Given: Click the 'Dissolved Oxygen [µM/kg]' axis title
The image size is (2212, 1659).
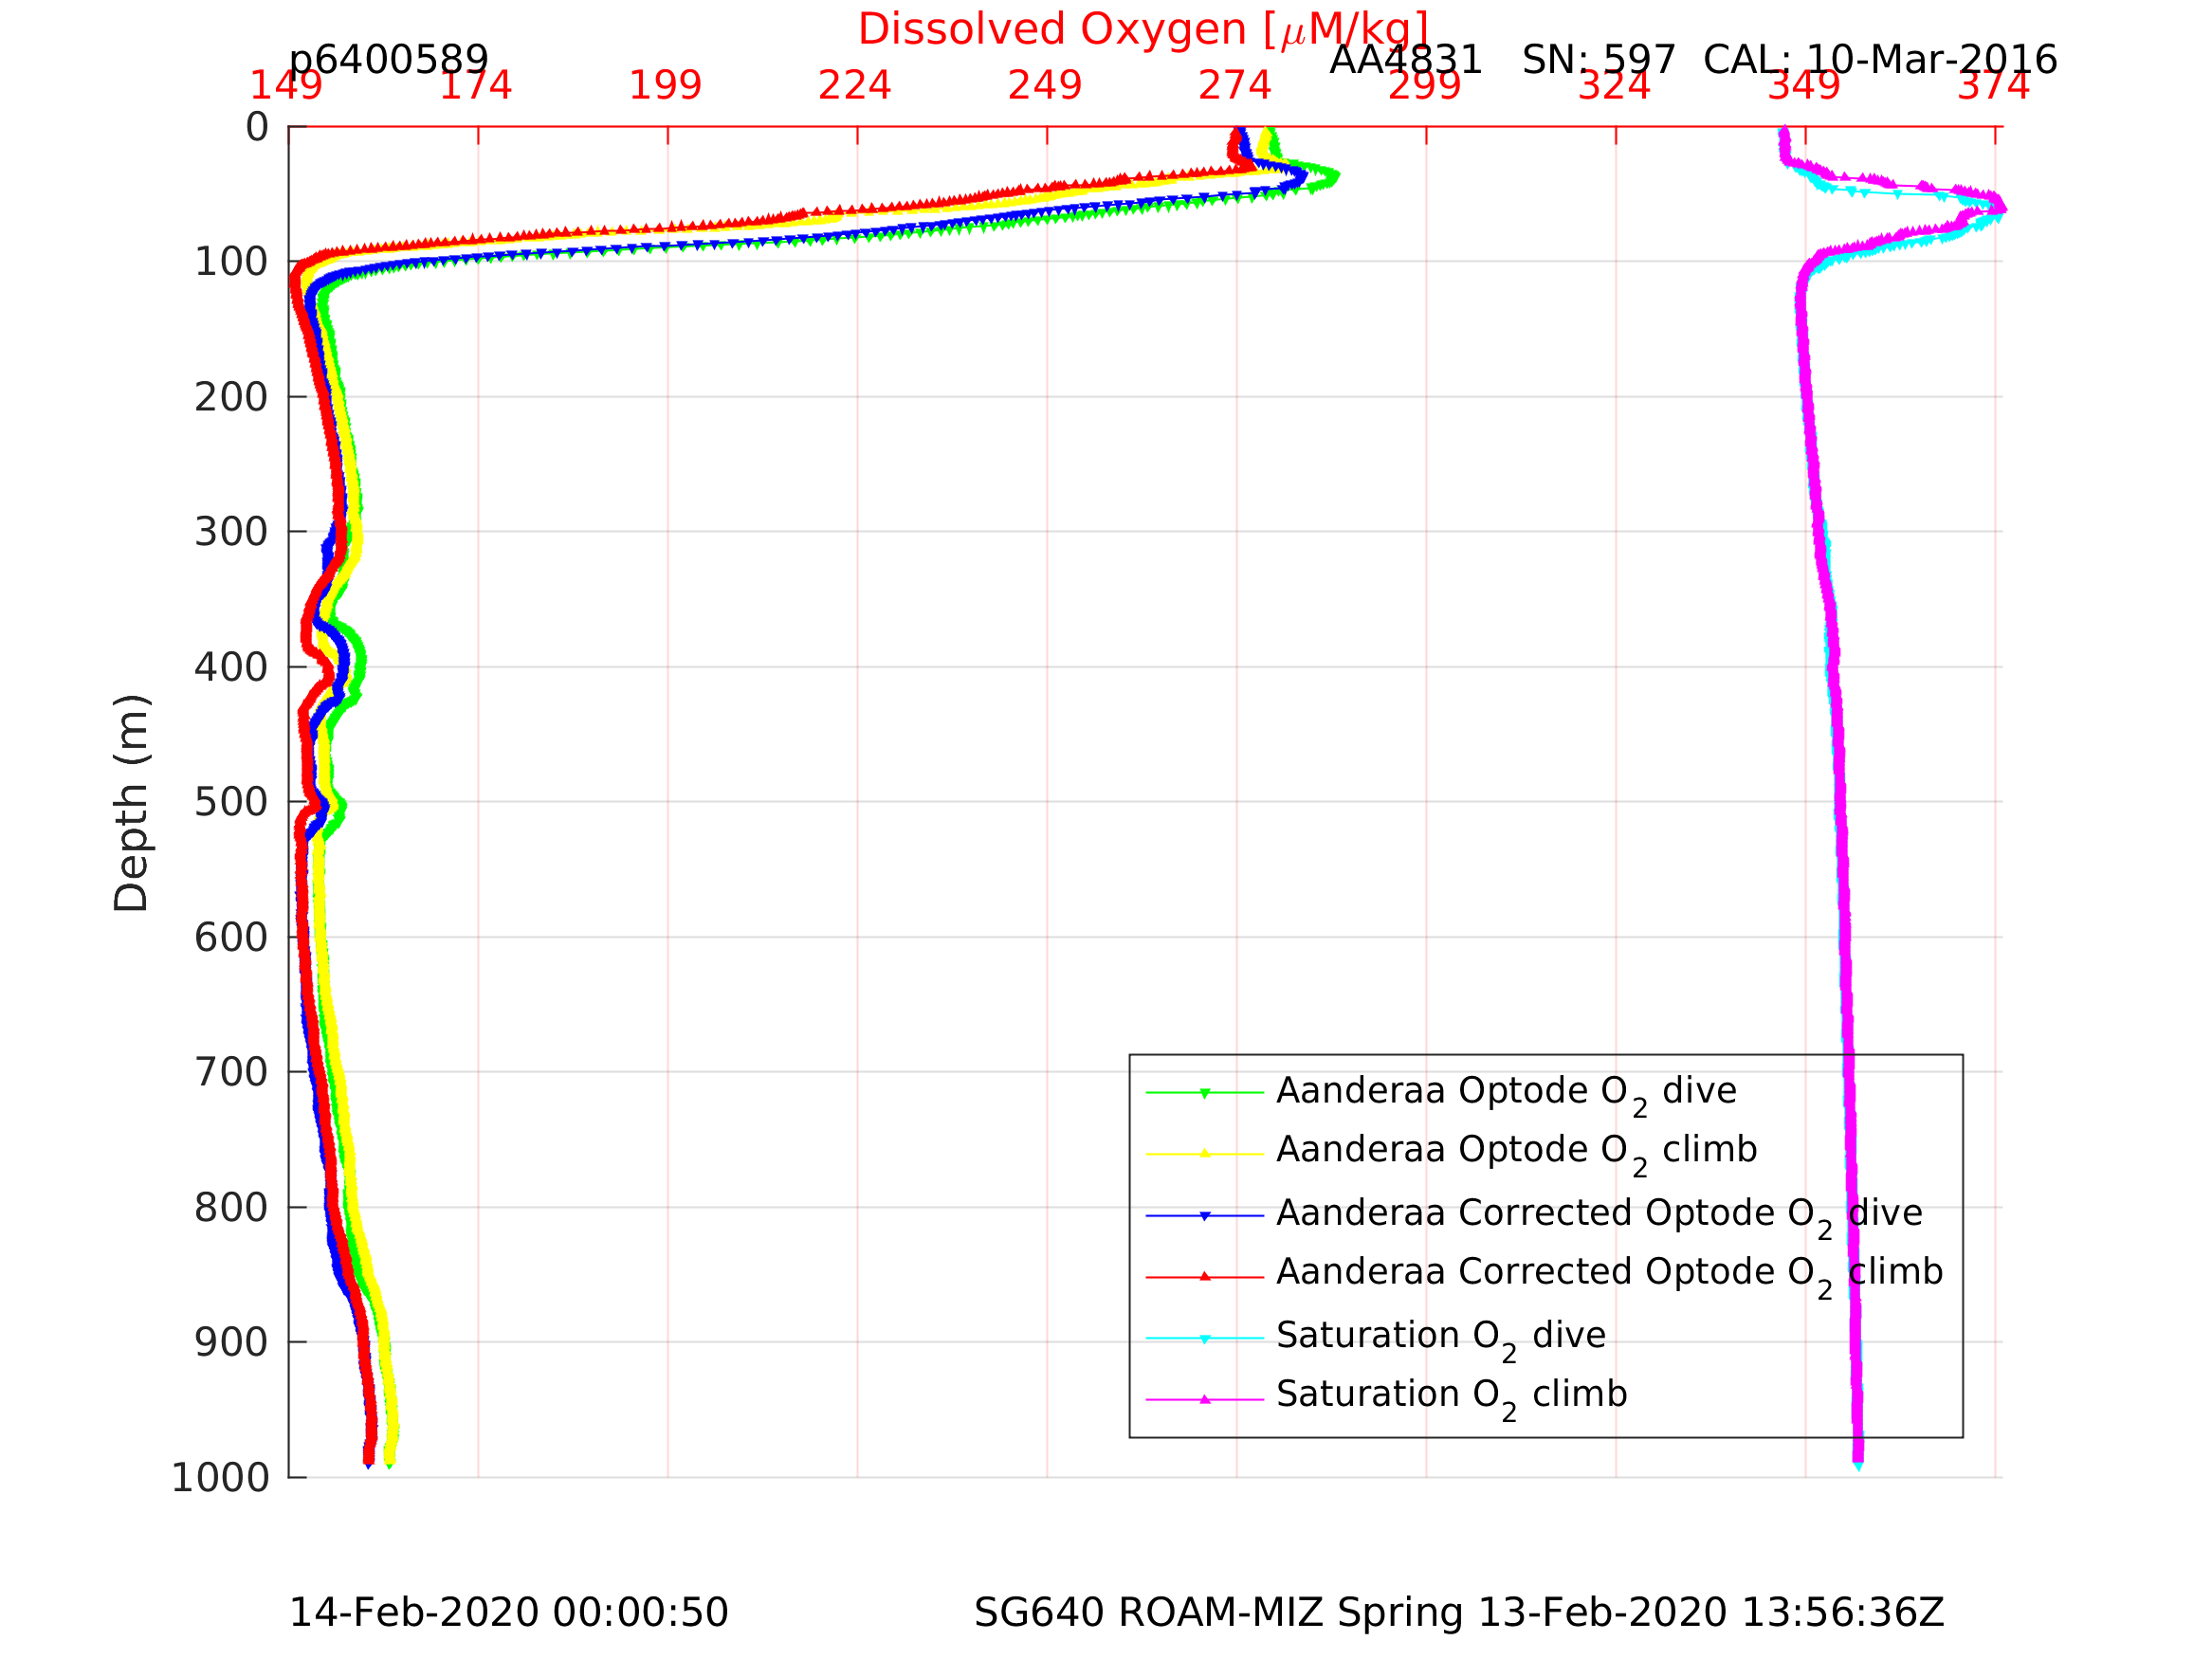Looking at the screenshot, I should point(1143,30).
